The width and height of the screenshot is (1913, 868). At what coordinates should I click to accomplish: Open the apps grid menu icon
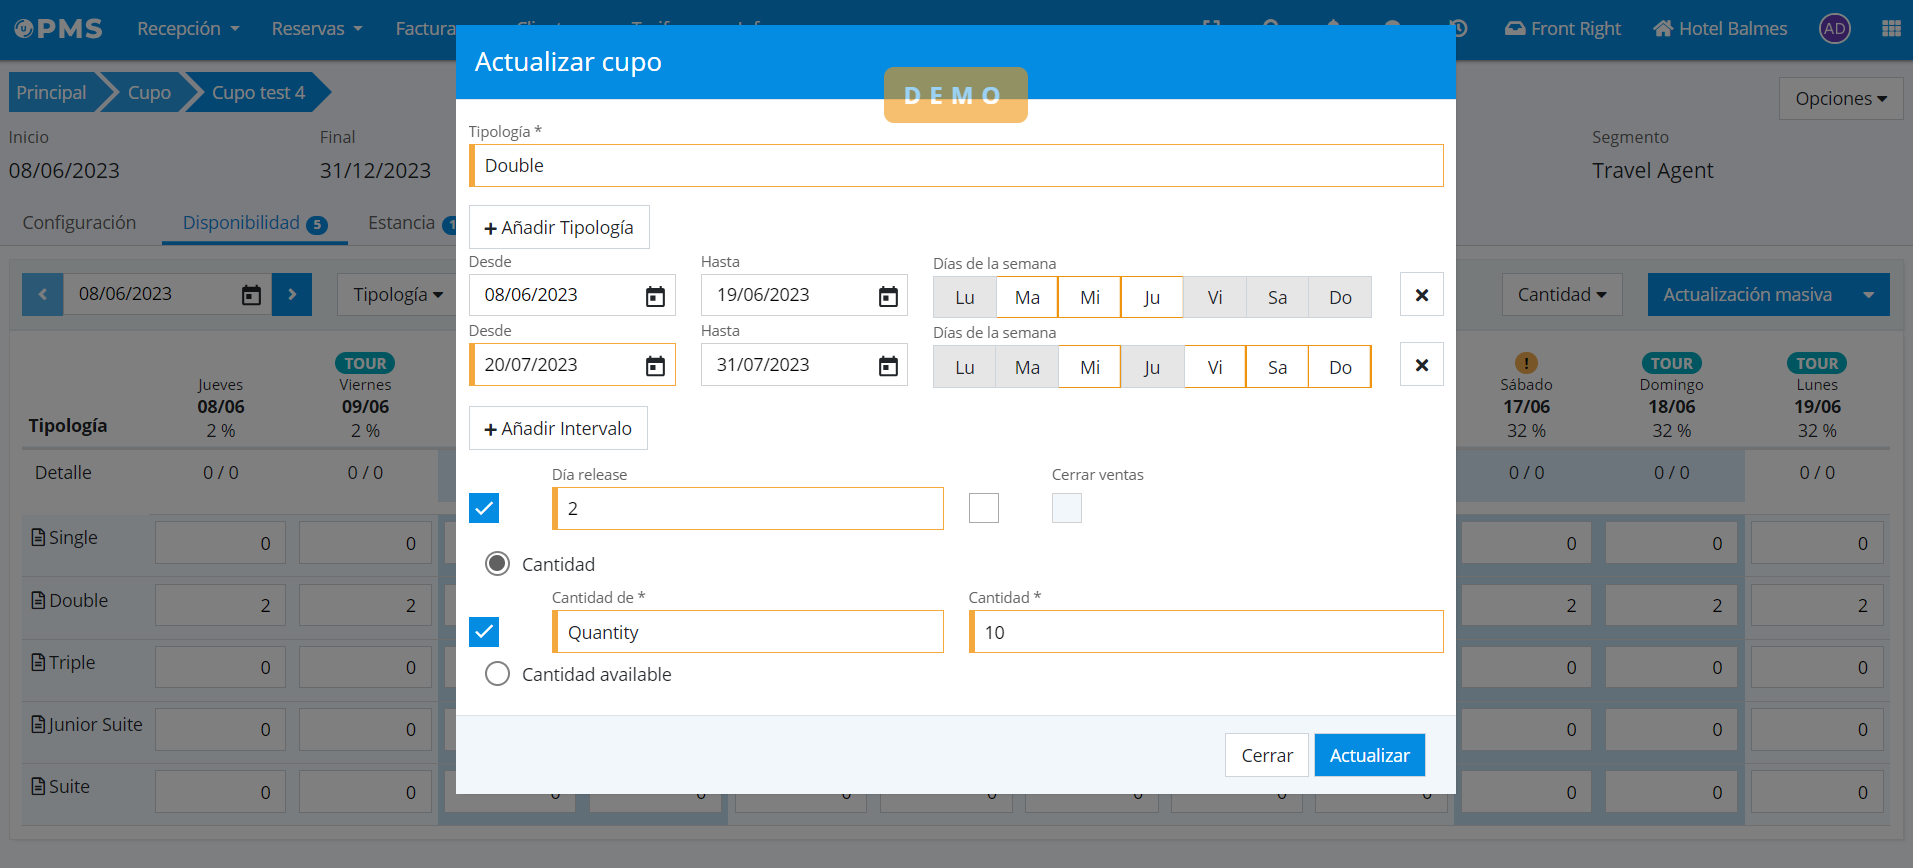click(1890, 29)
